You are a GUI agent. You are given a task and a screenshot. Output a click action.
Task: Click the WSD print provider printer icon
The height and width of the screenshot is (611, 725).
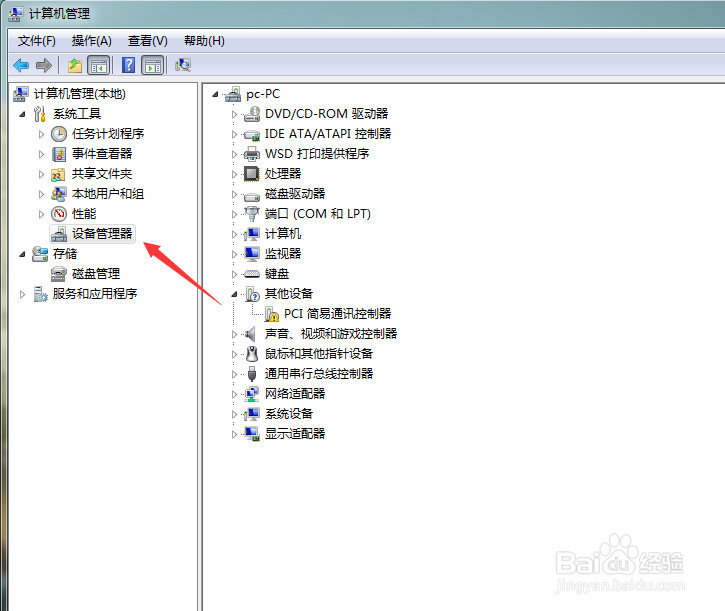click(x=252, y=154)
